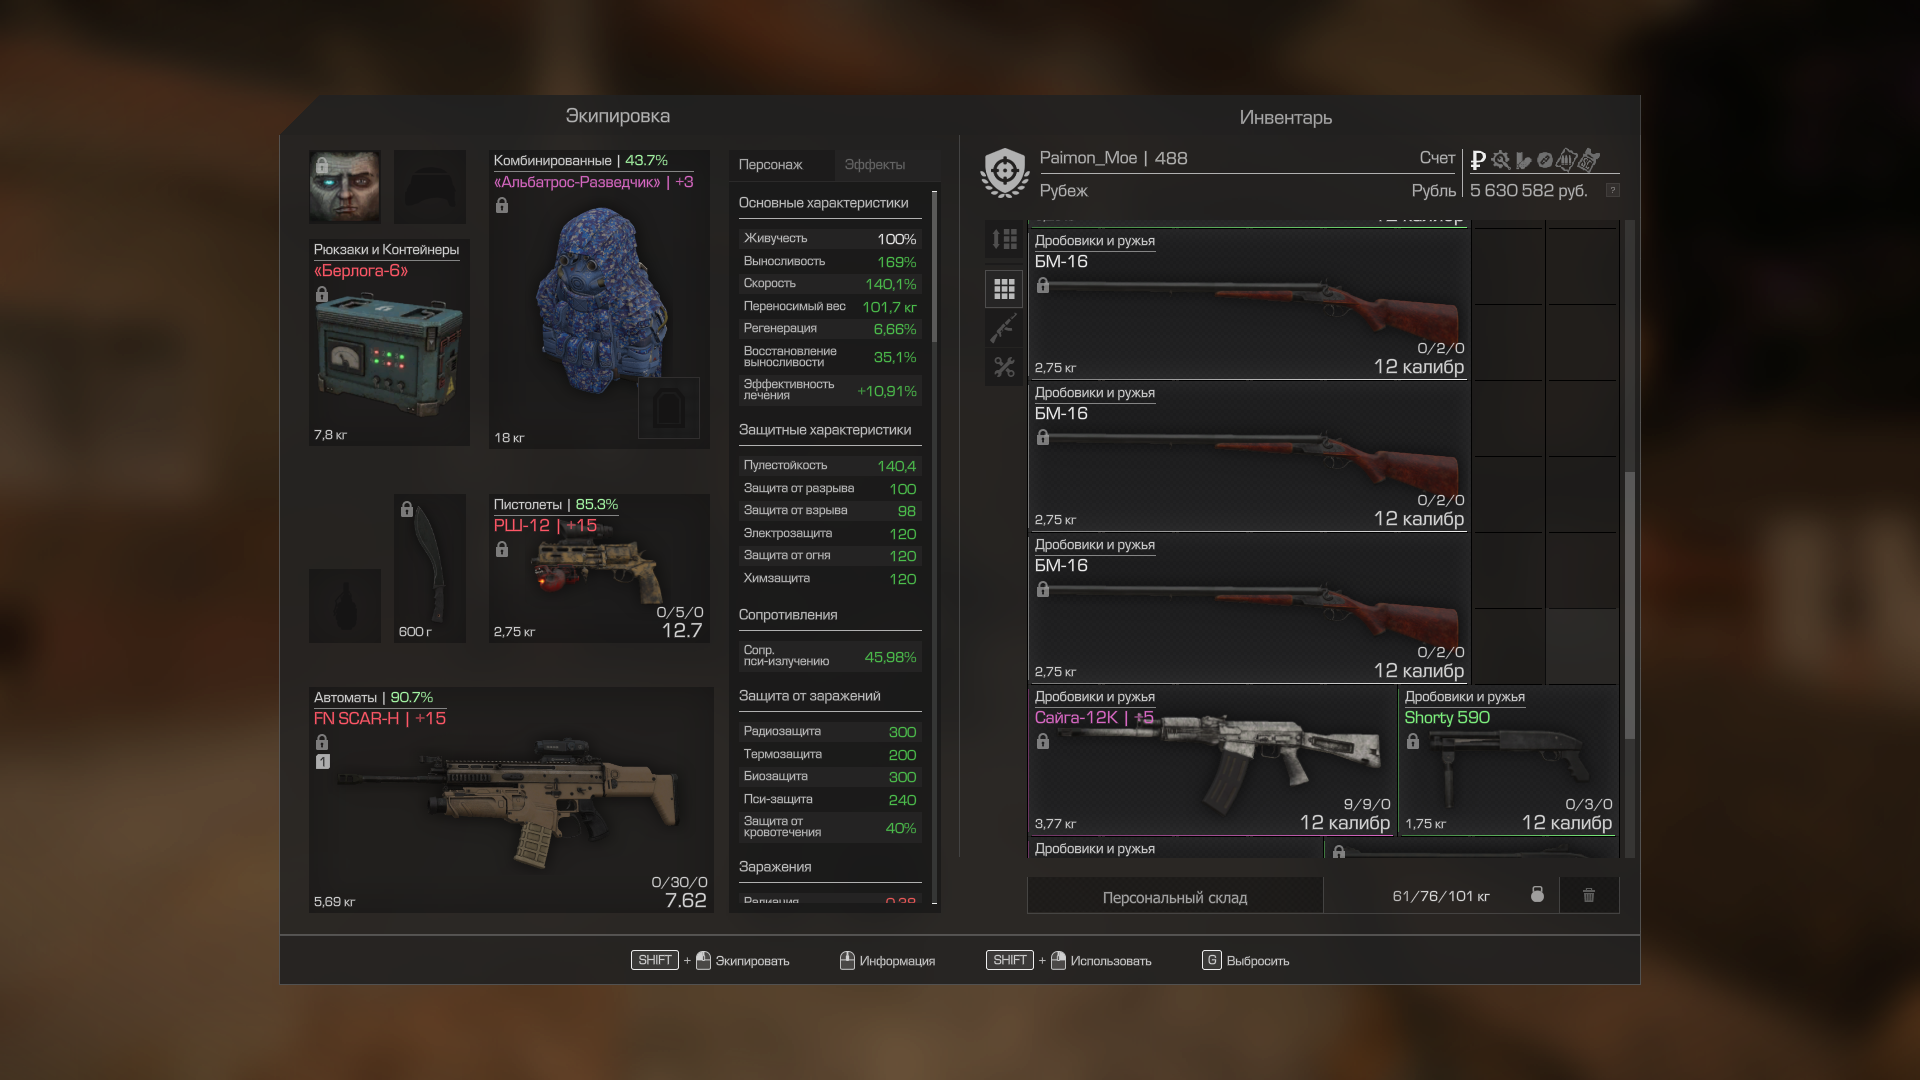Toggle lock on РШ-12 pistol

pyautogui.click(x=502, y=549)
